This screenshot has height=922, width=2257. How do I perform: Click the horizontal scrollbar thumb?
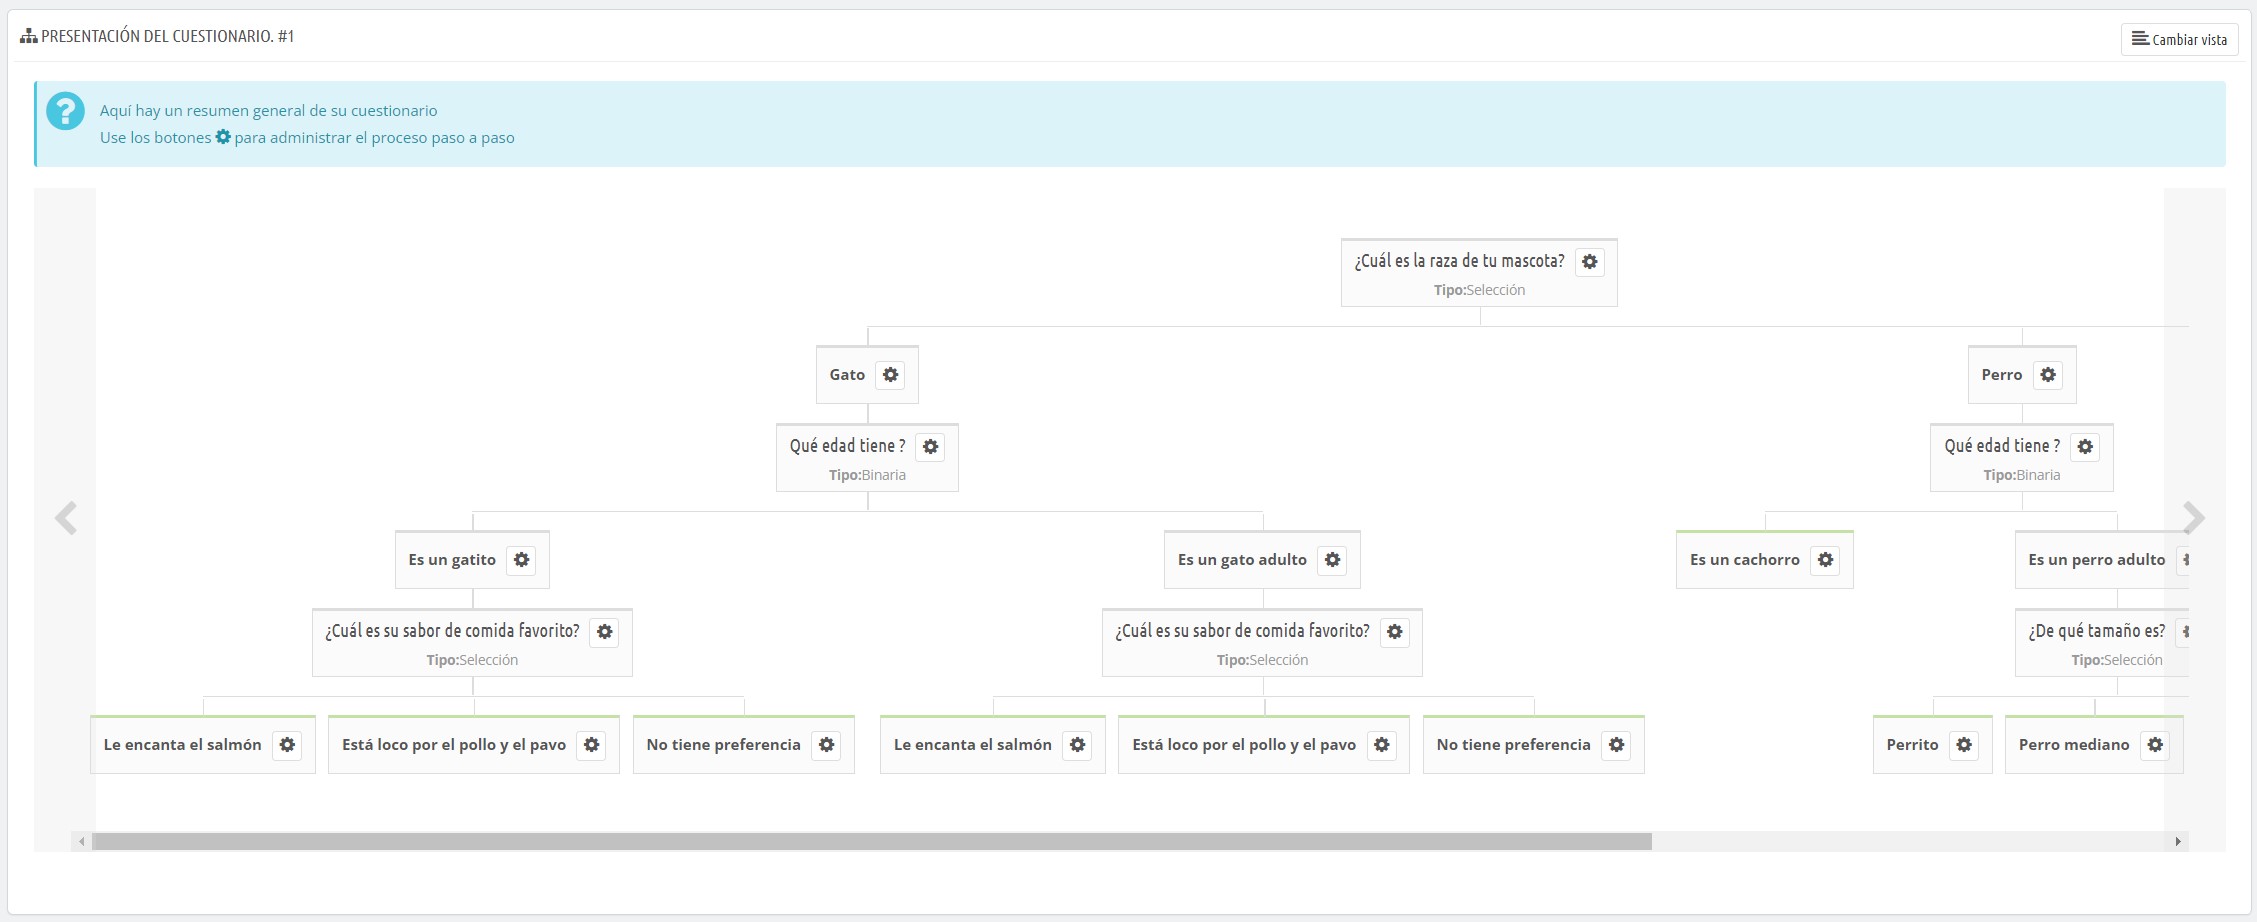[870, 842]
